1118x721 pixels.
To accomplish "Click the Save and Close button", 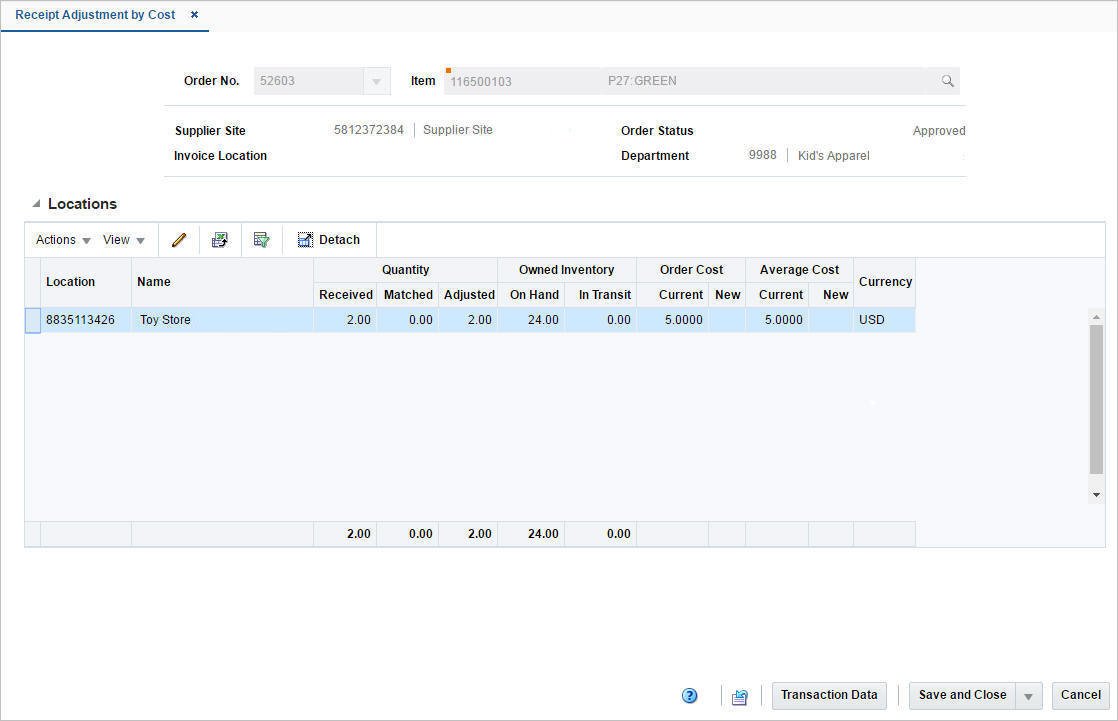I will [x=961, y=695].
